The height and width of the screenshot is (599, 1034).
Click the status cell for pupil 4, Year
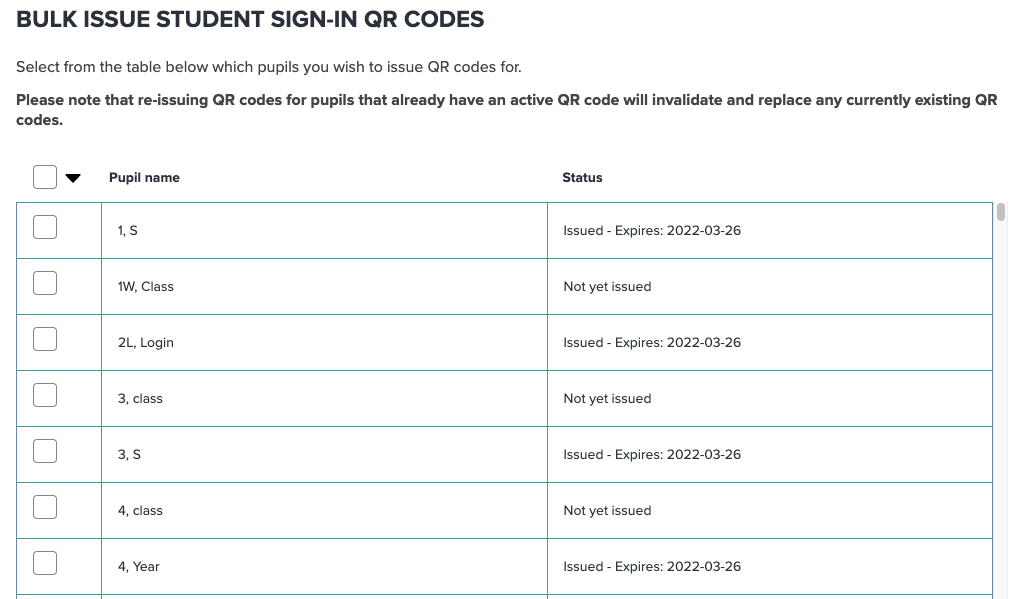point(652,566)
